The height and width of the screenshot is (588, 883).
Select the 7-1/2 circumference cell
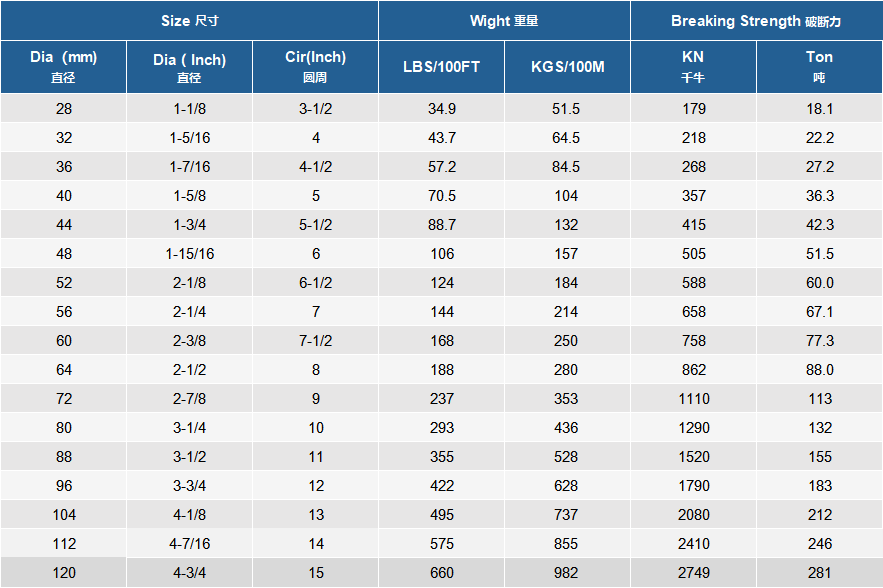315,341
